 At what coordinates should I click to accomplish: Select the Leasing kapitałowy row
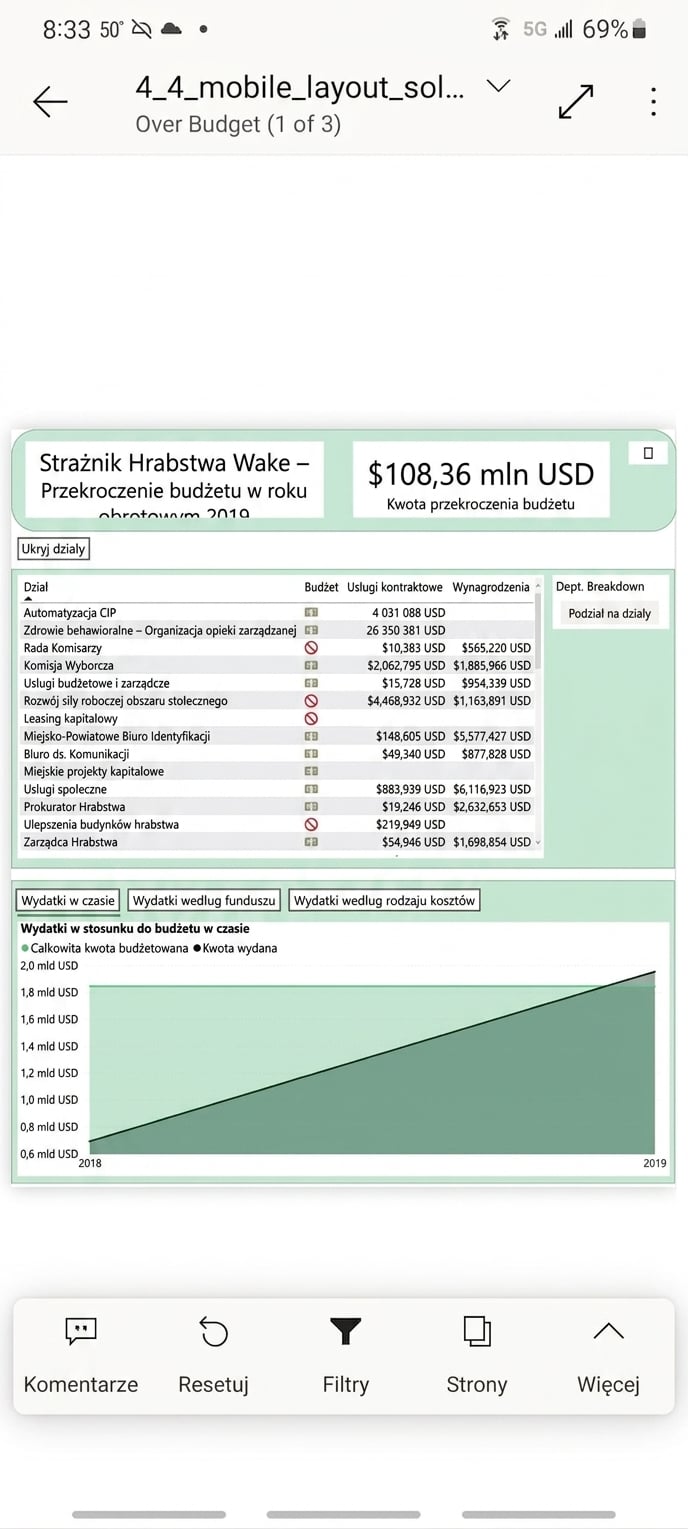[277, 718]
